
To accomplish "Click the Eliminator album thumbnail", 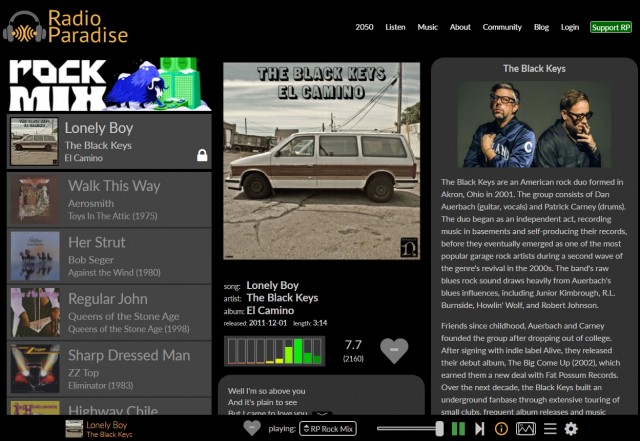I will pos(35,369).
